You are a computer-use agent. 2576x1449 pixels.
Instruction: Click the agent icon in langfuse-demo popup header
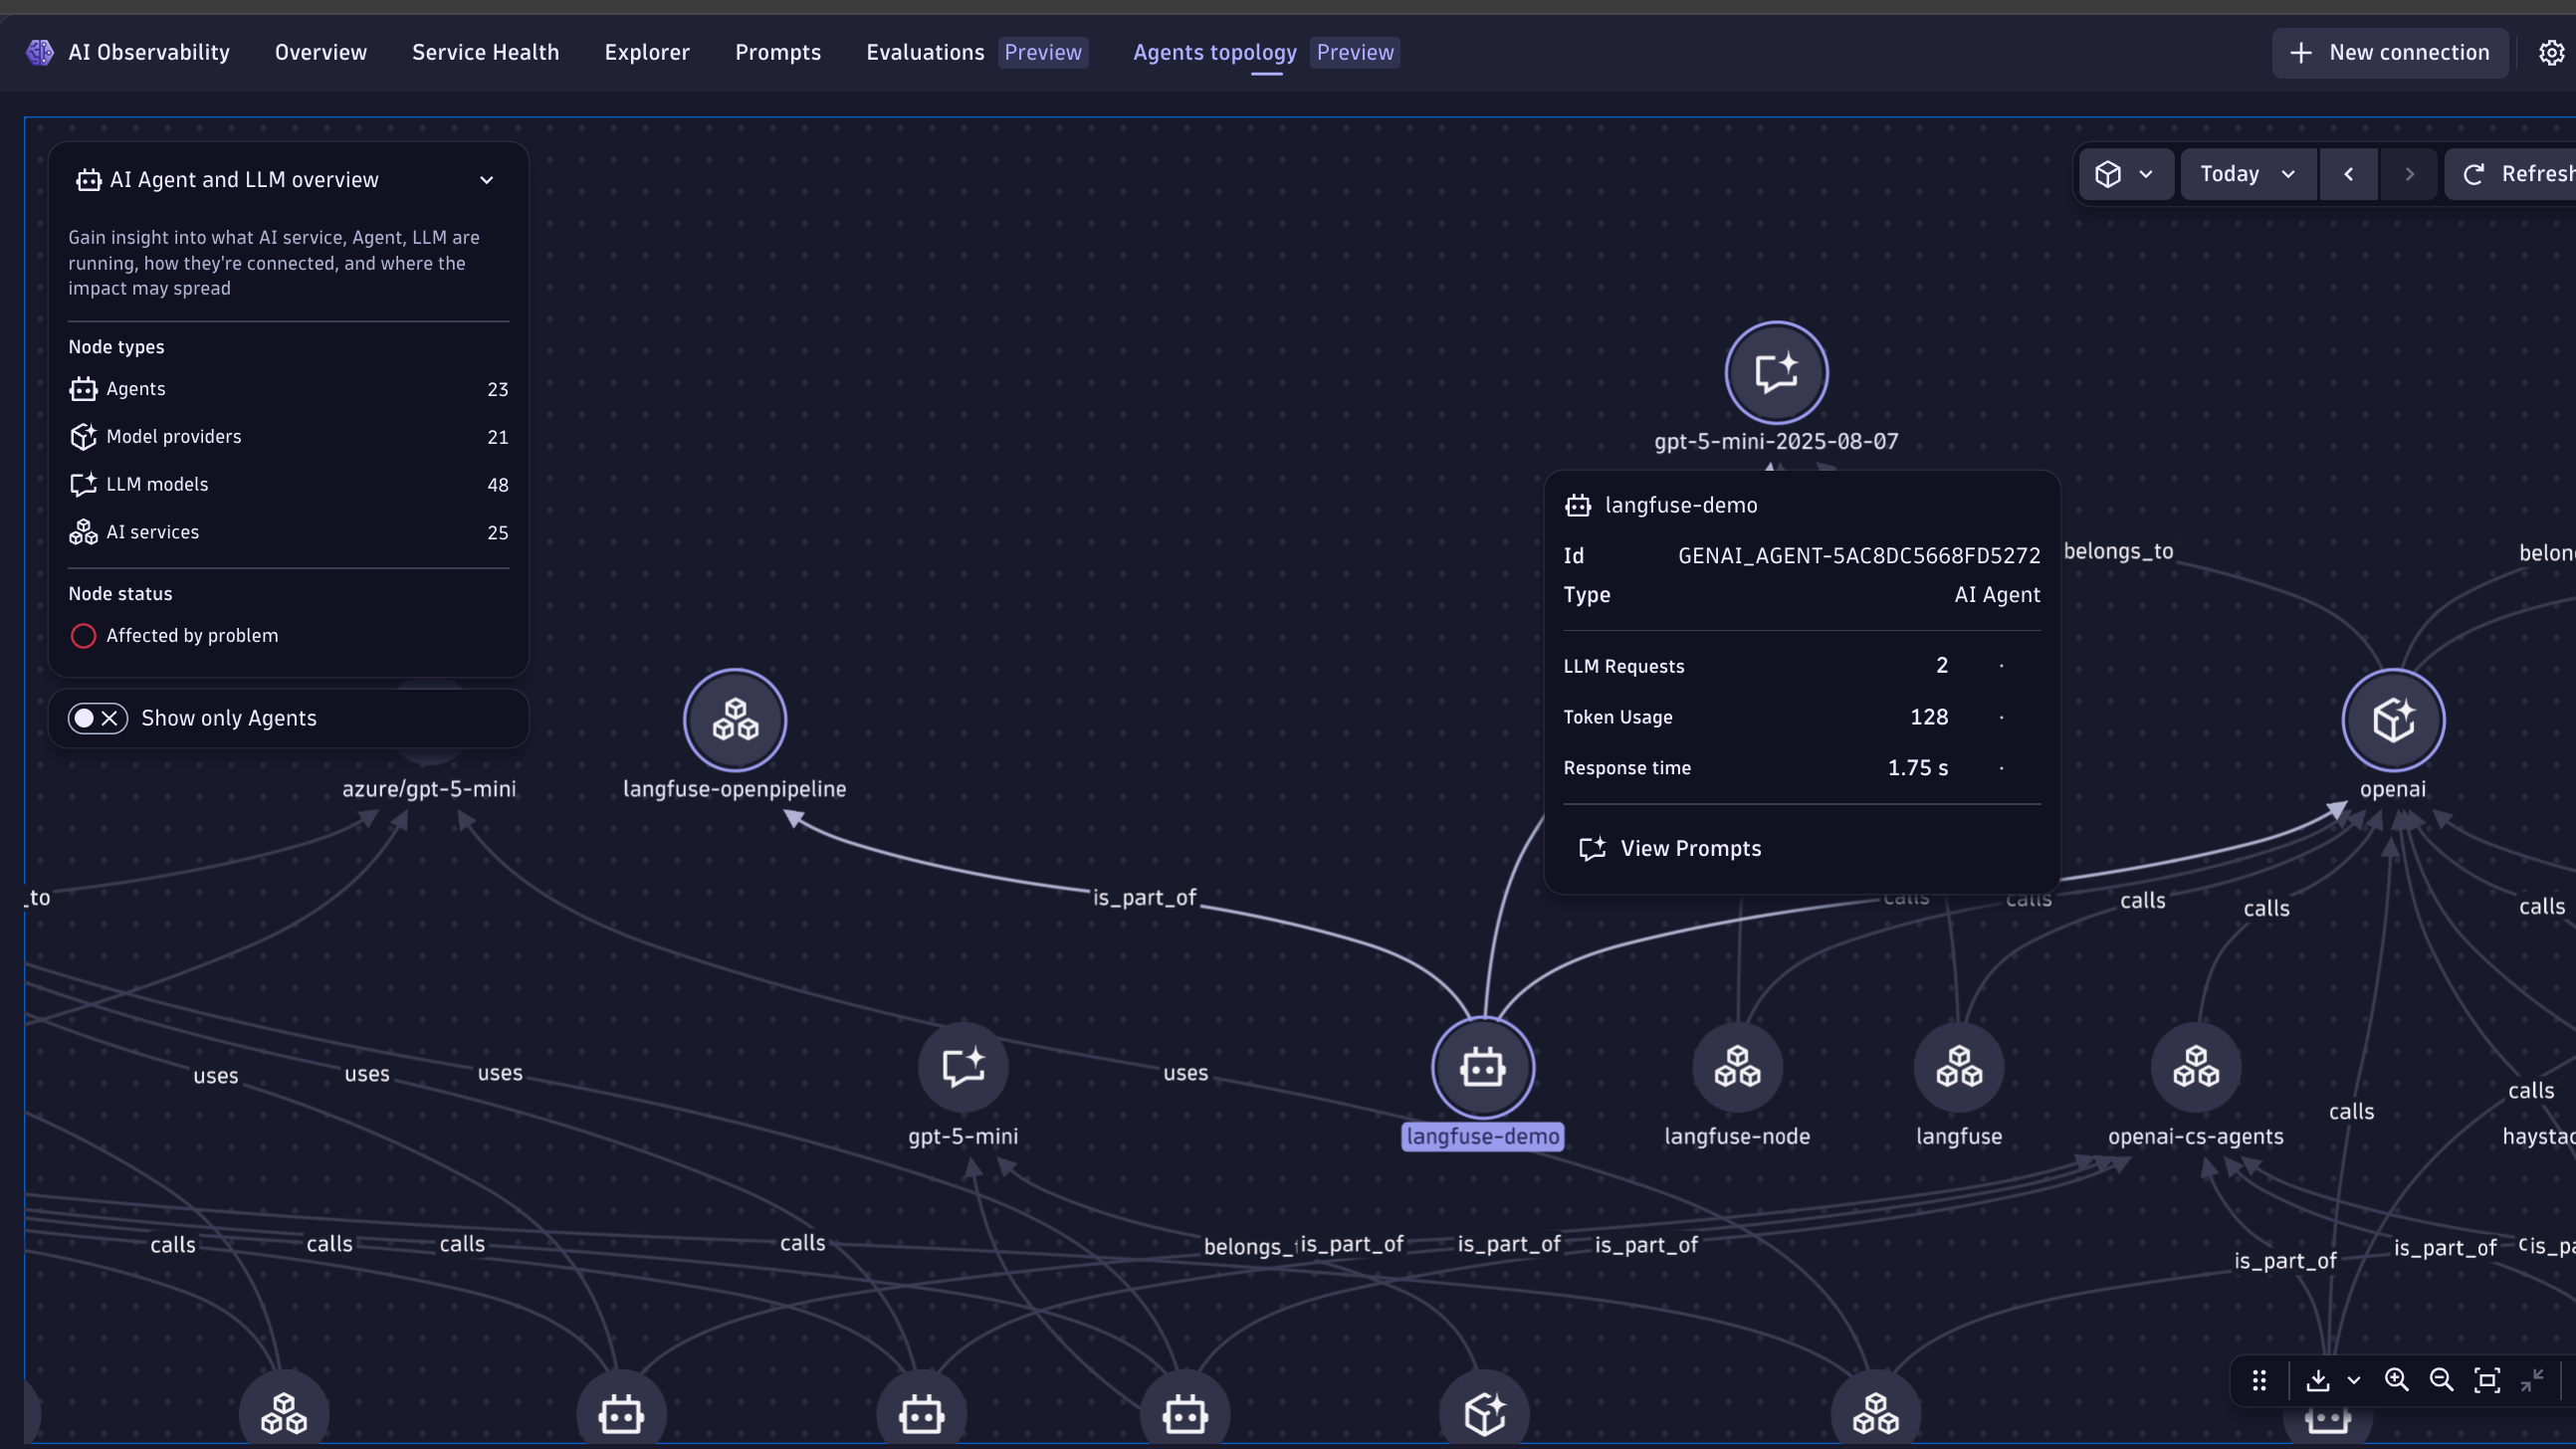(x=1578, y=505)
